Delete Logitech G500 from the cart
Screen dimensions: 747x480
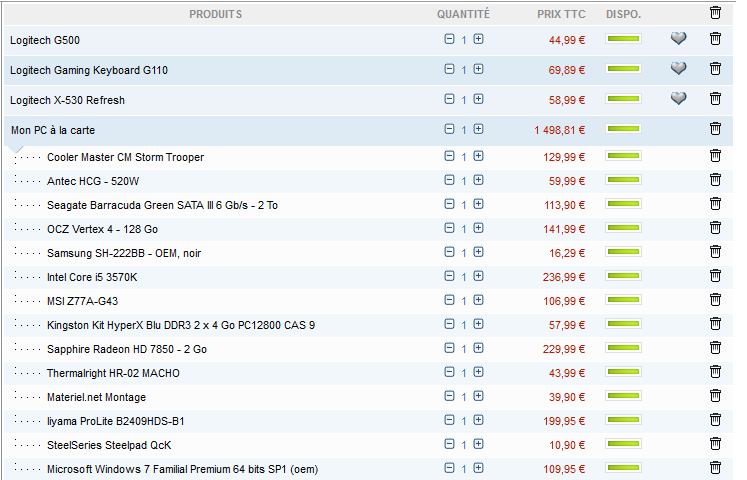715,39
